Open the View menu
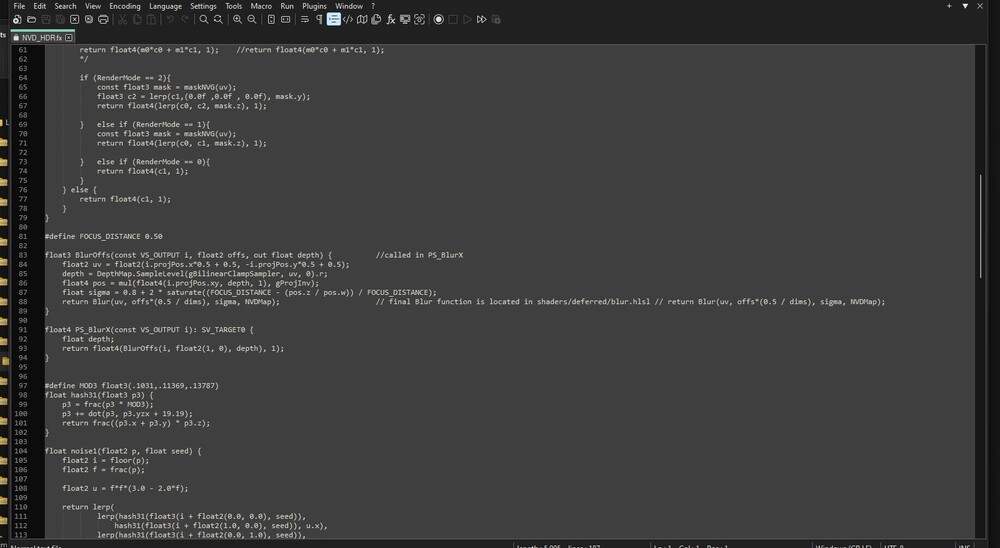This screenshot has width=1000, height=548. click(x=93, y=6)
